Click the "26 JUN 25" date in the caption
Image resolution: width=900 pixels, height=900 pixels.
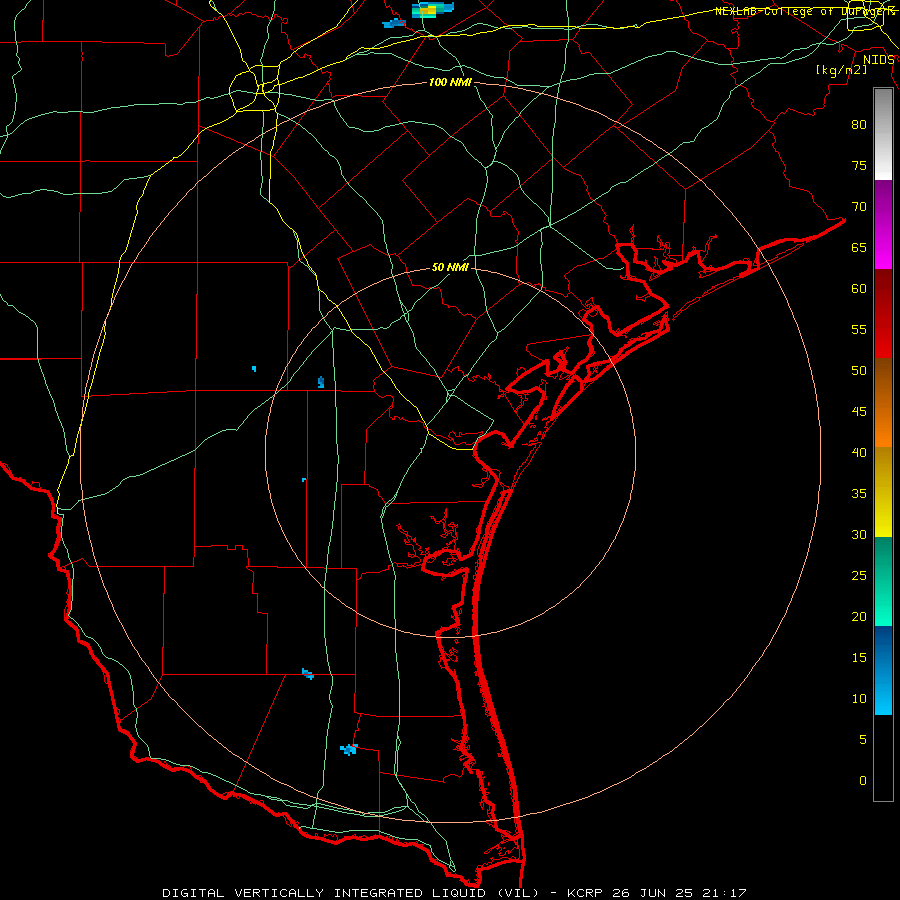point(651,893)
